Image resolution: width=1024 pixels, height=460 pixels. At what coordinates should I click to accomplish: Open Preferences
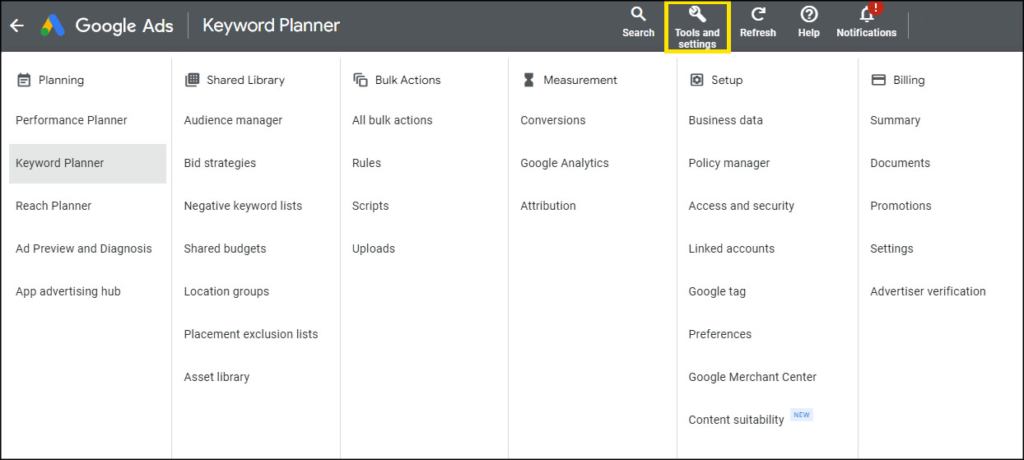point(720,334)
